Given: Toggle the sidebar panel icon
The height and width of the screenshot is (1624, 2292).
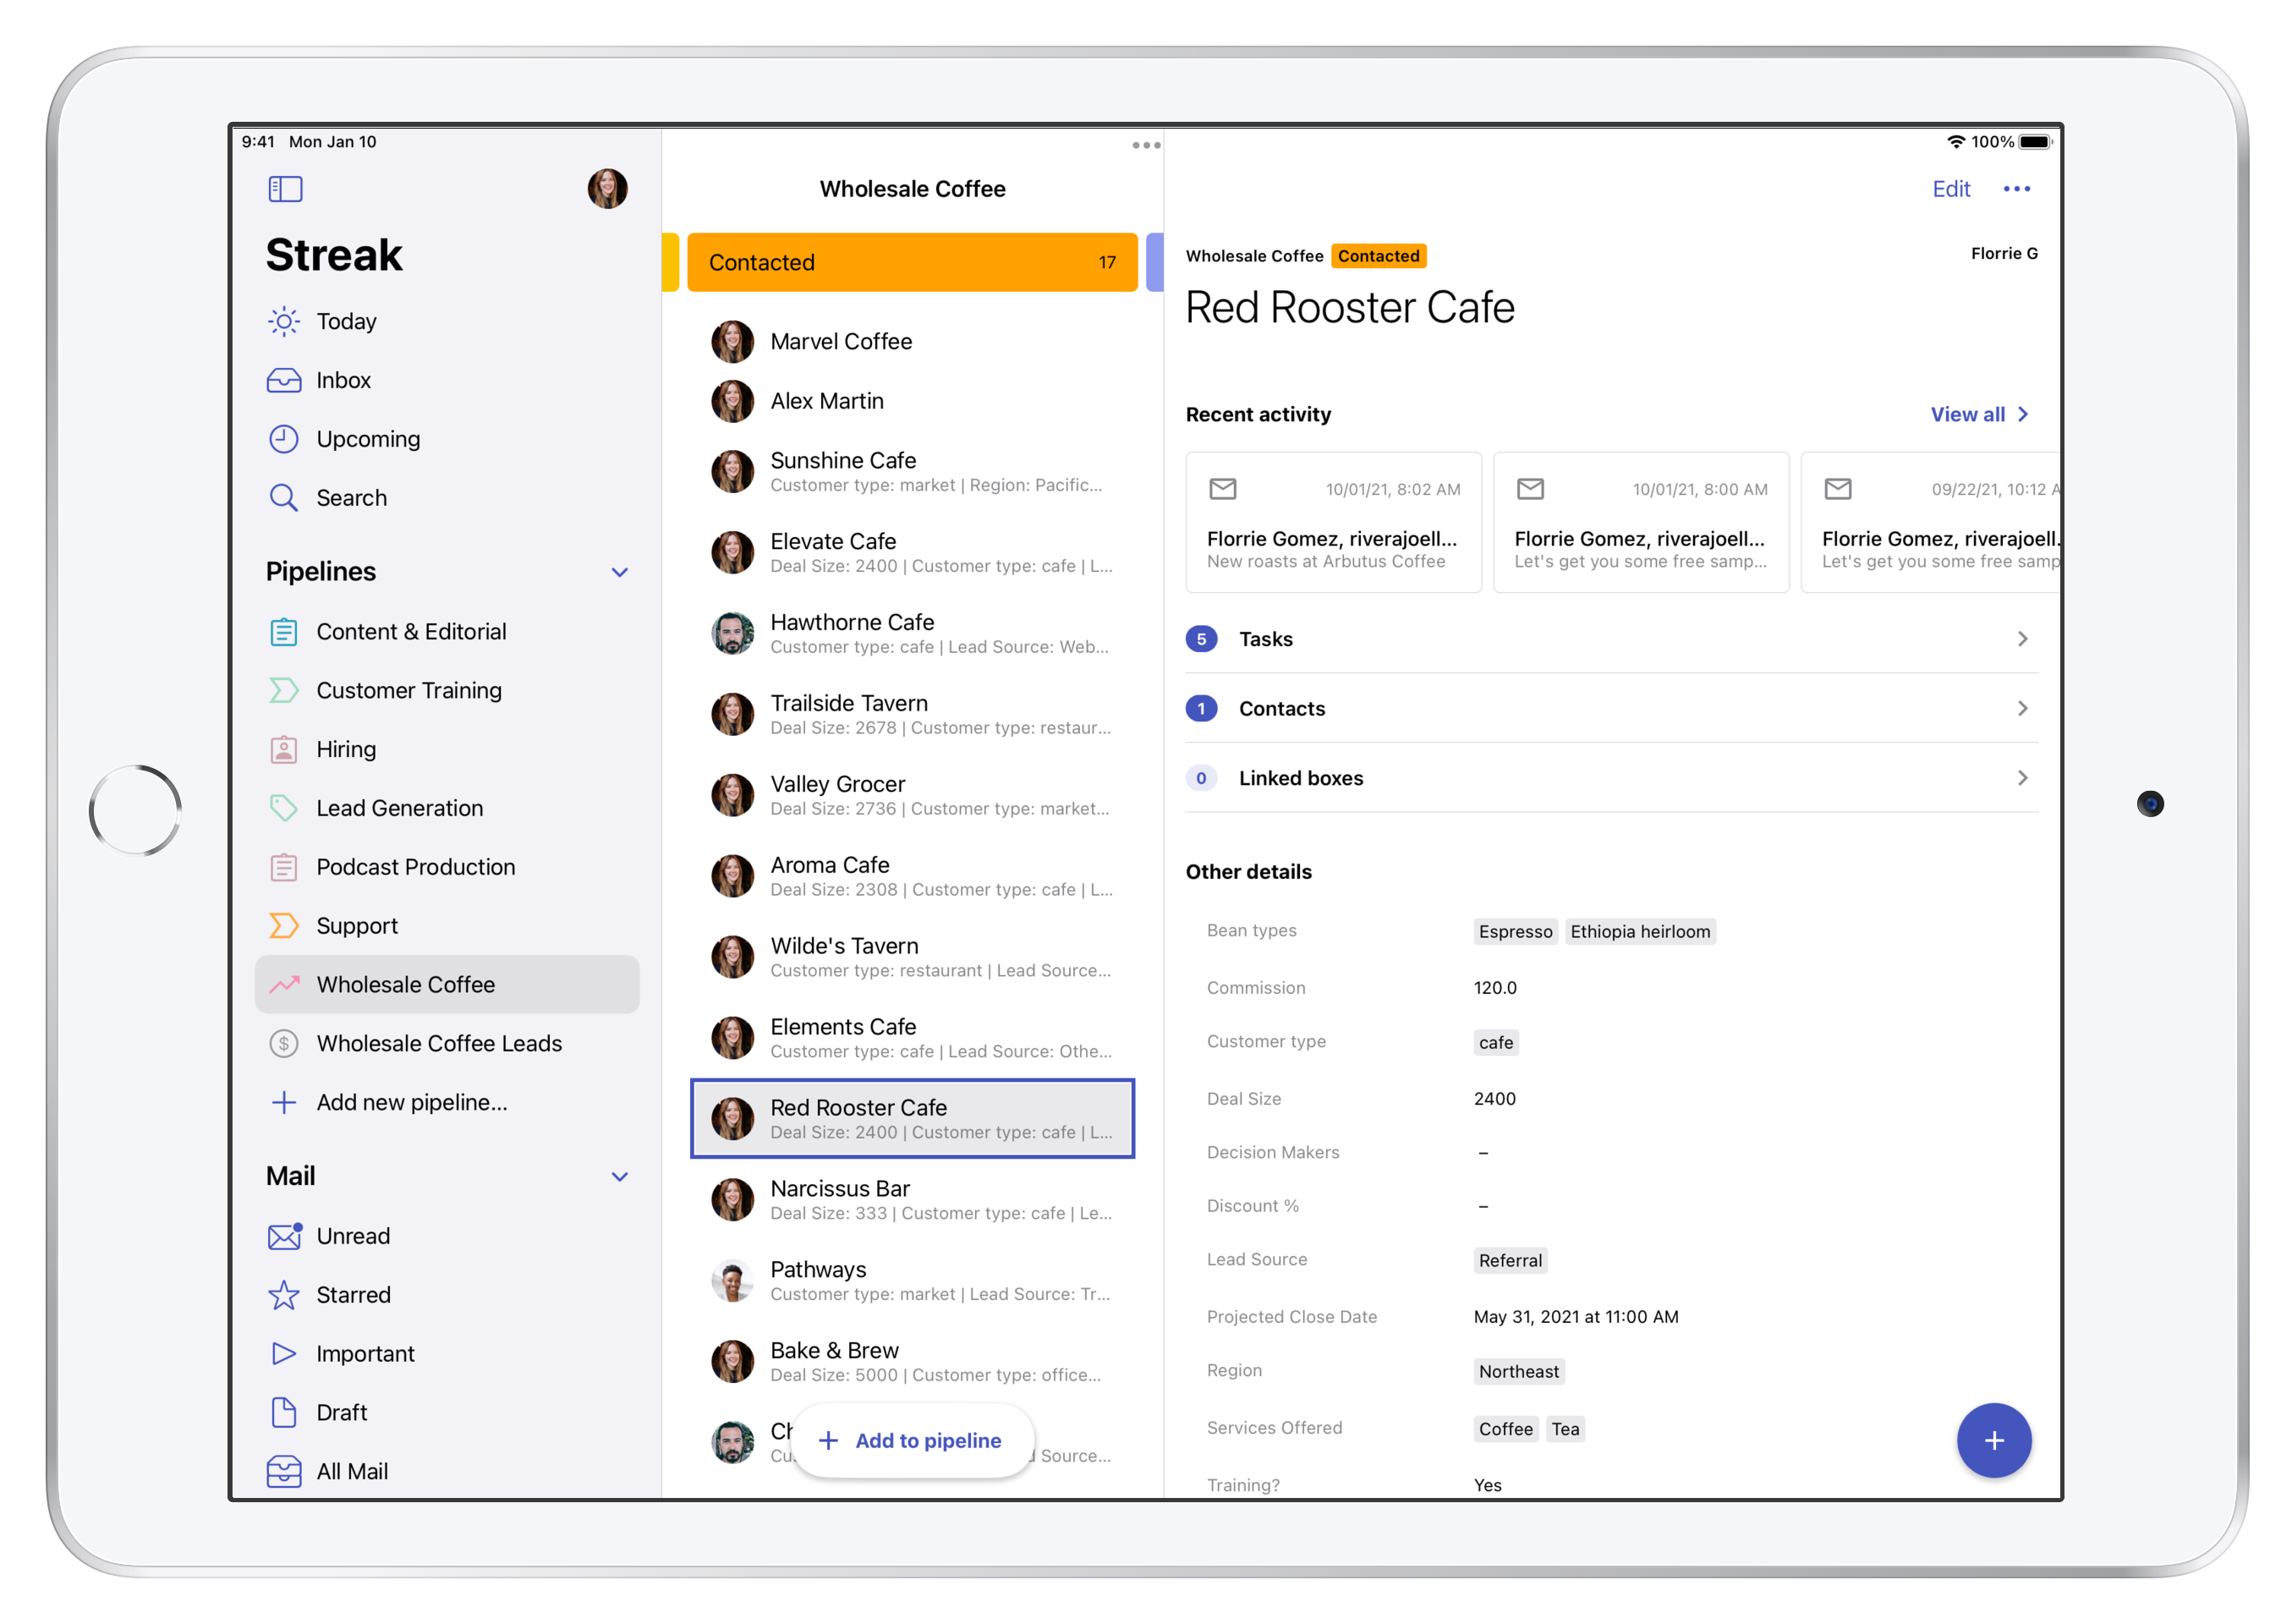Looking at the screenshot, I should coord(285,189).
